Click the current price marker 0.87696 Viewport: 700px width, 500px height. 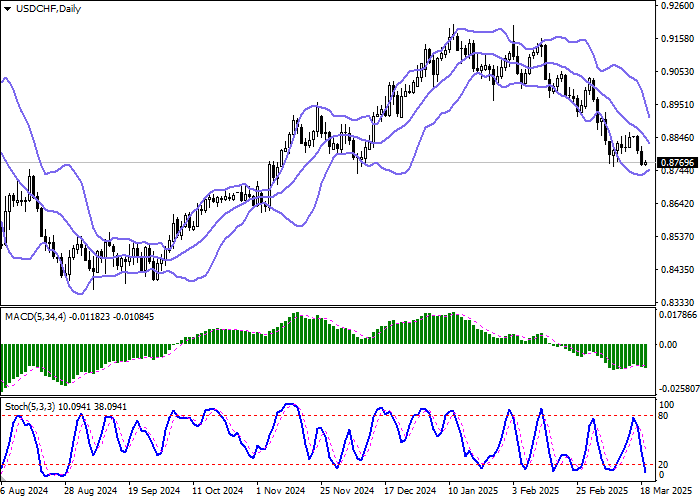[x=675, y=162]
